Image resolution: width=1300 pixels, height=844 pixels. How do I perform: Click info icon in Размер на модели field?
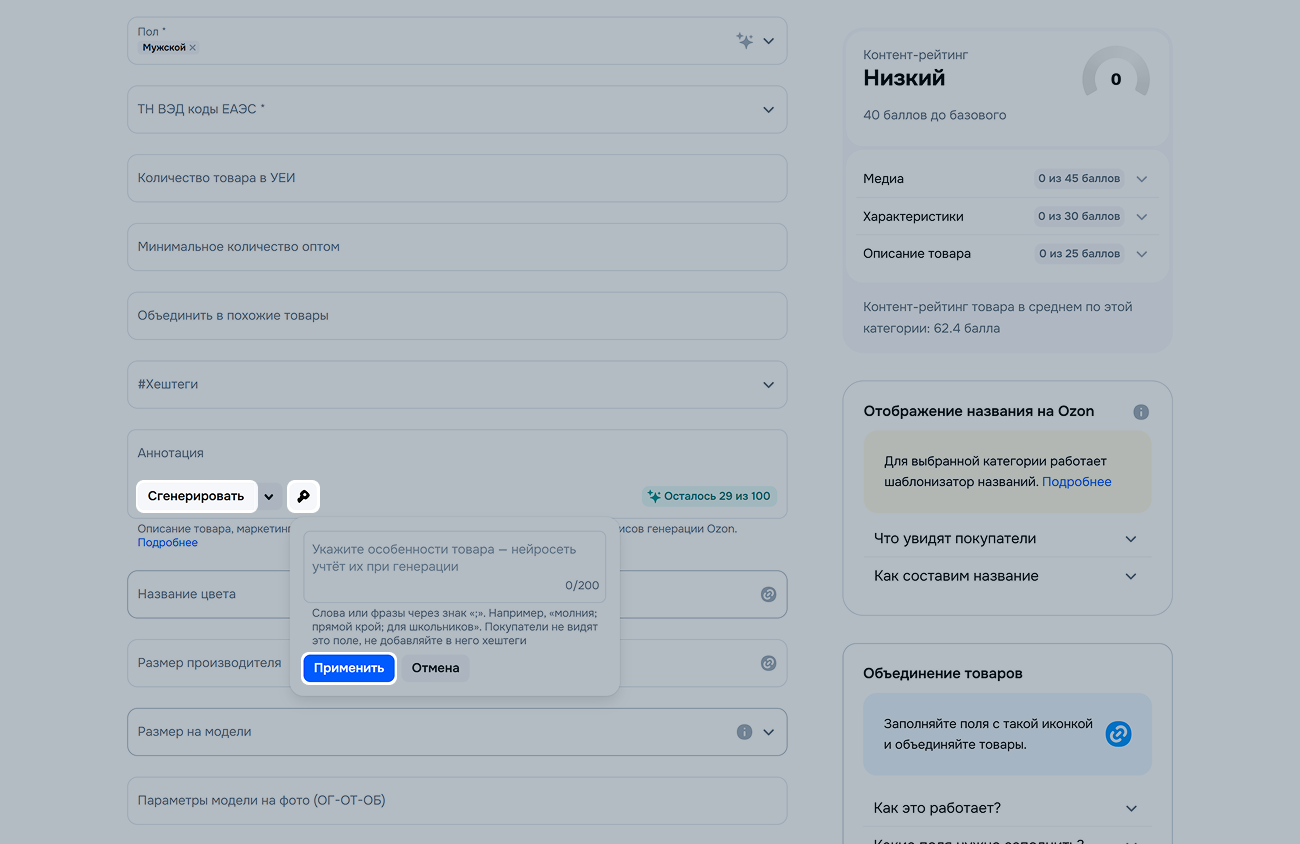tap(744, 732)
